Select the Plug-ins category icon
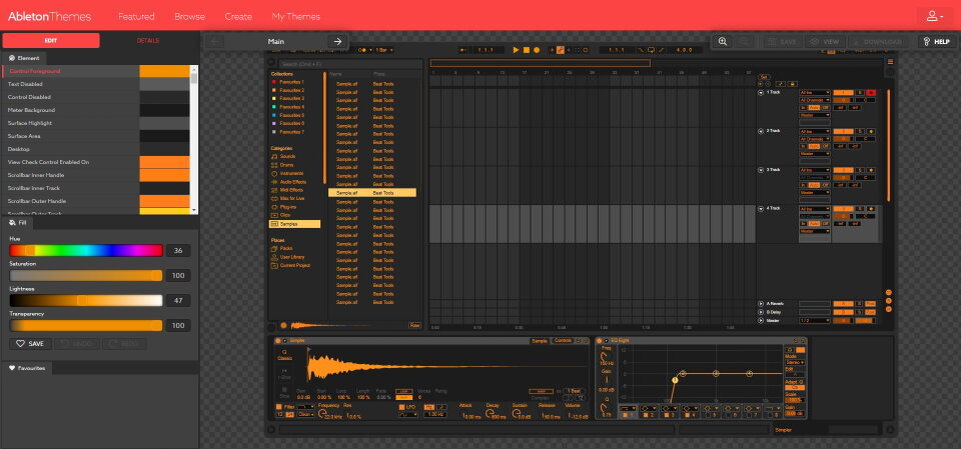The image size is (961, 449). tap(275, 207)
